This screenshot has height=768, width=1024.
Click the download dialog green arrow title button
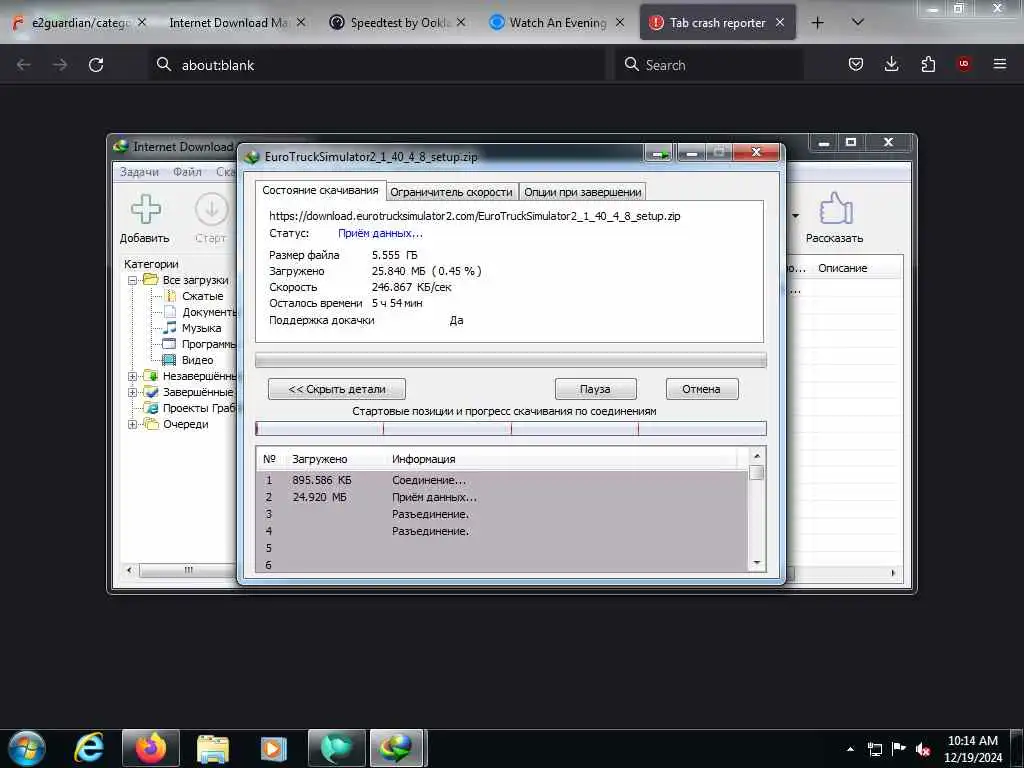pyautogui.click(x=660, y=153)
